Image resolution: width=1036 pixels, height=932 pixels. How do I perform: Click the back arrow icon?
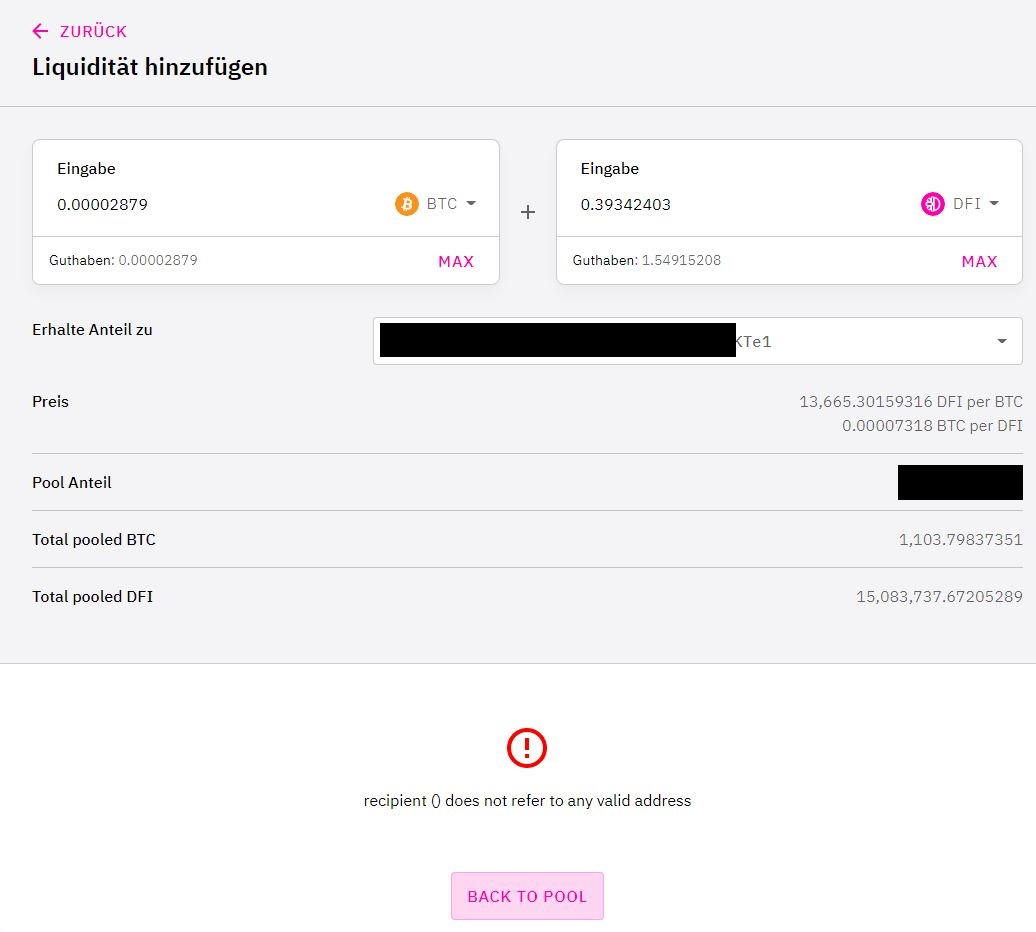pyautogui.click(x=40, y=31)
